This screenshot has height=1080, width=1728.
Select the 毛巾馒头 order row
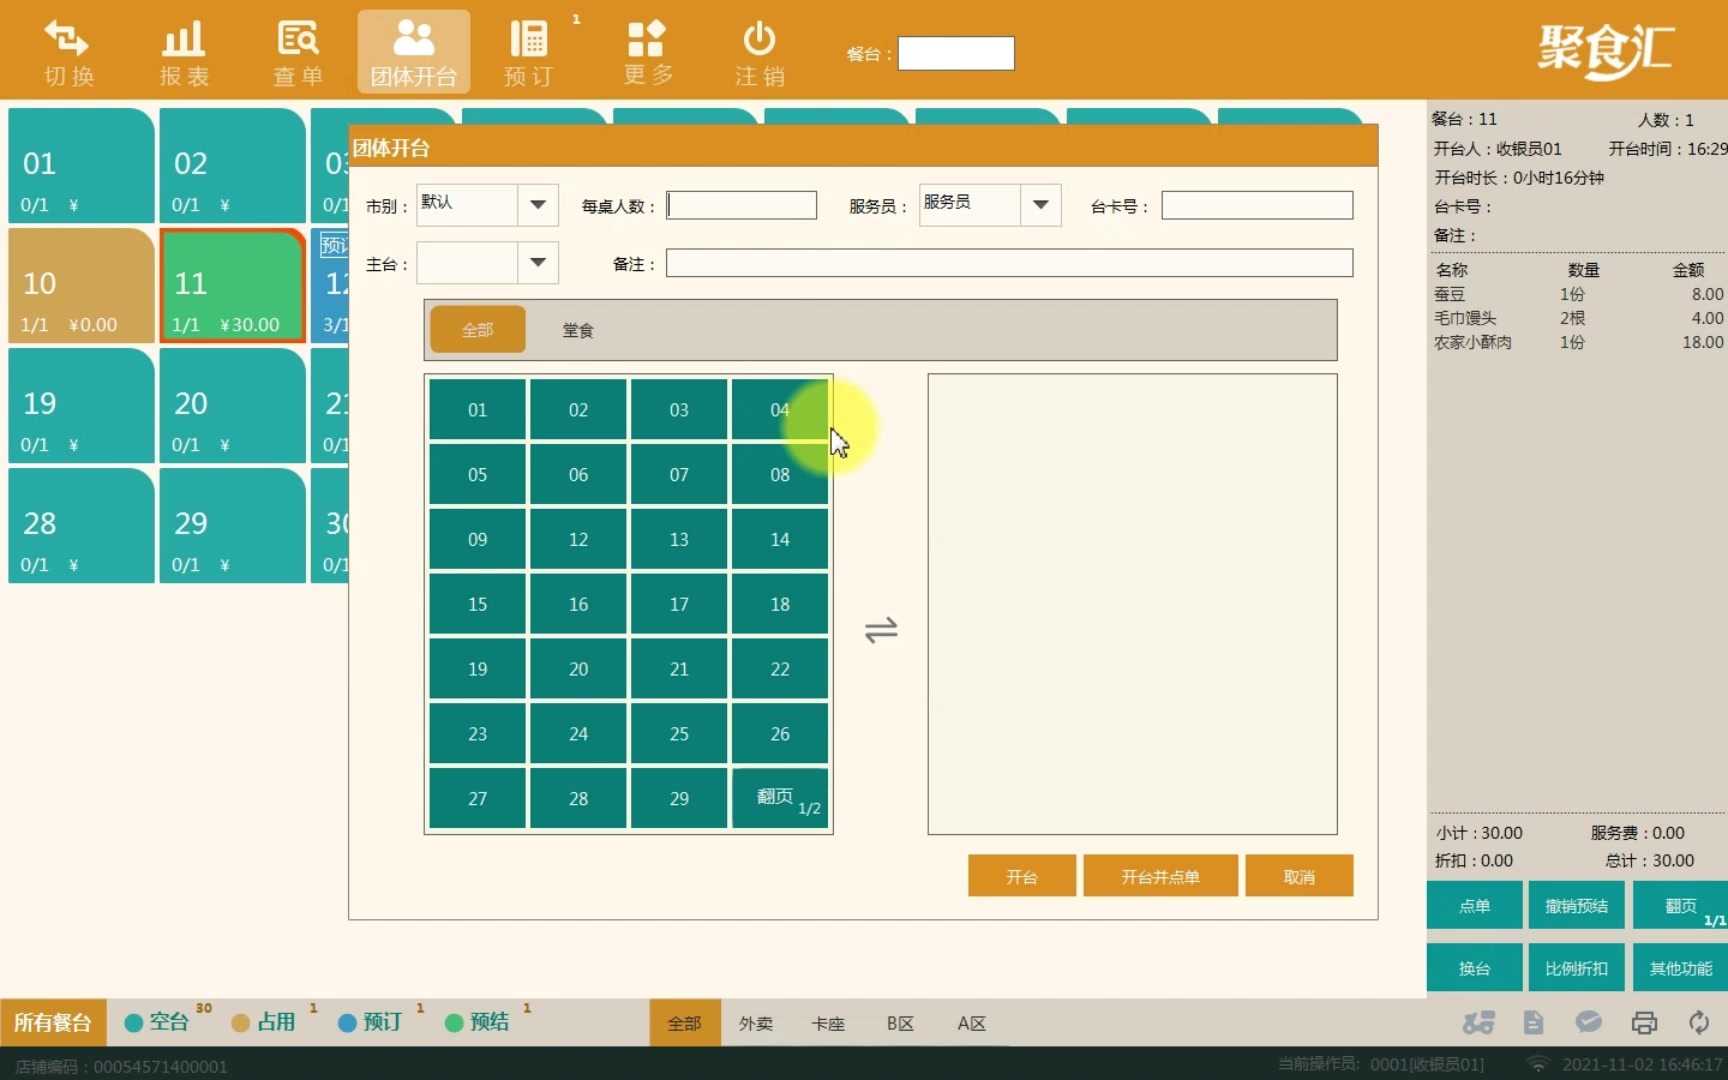tap(1578, 318)
